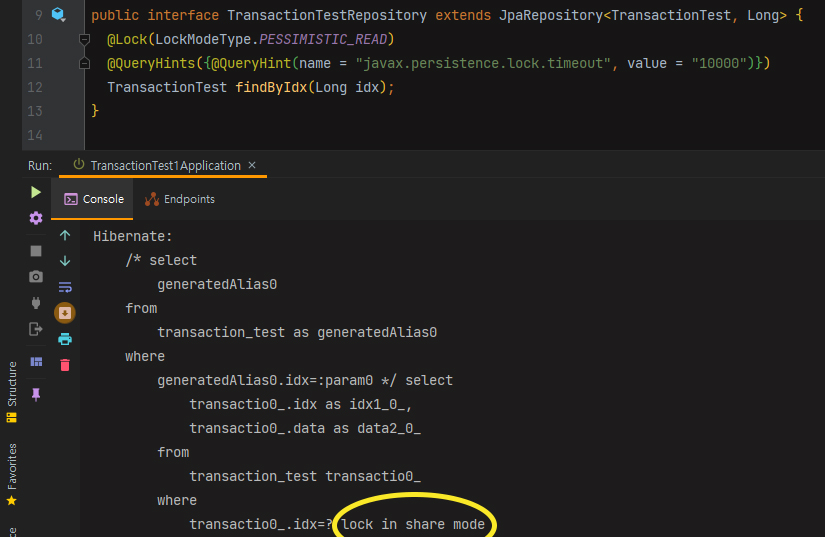Screen dimensions: 825x537
Task: Collapse the fold marker at line 11
Action: click(x=84, y=64)
